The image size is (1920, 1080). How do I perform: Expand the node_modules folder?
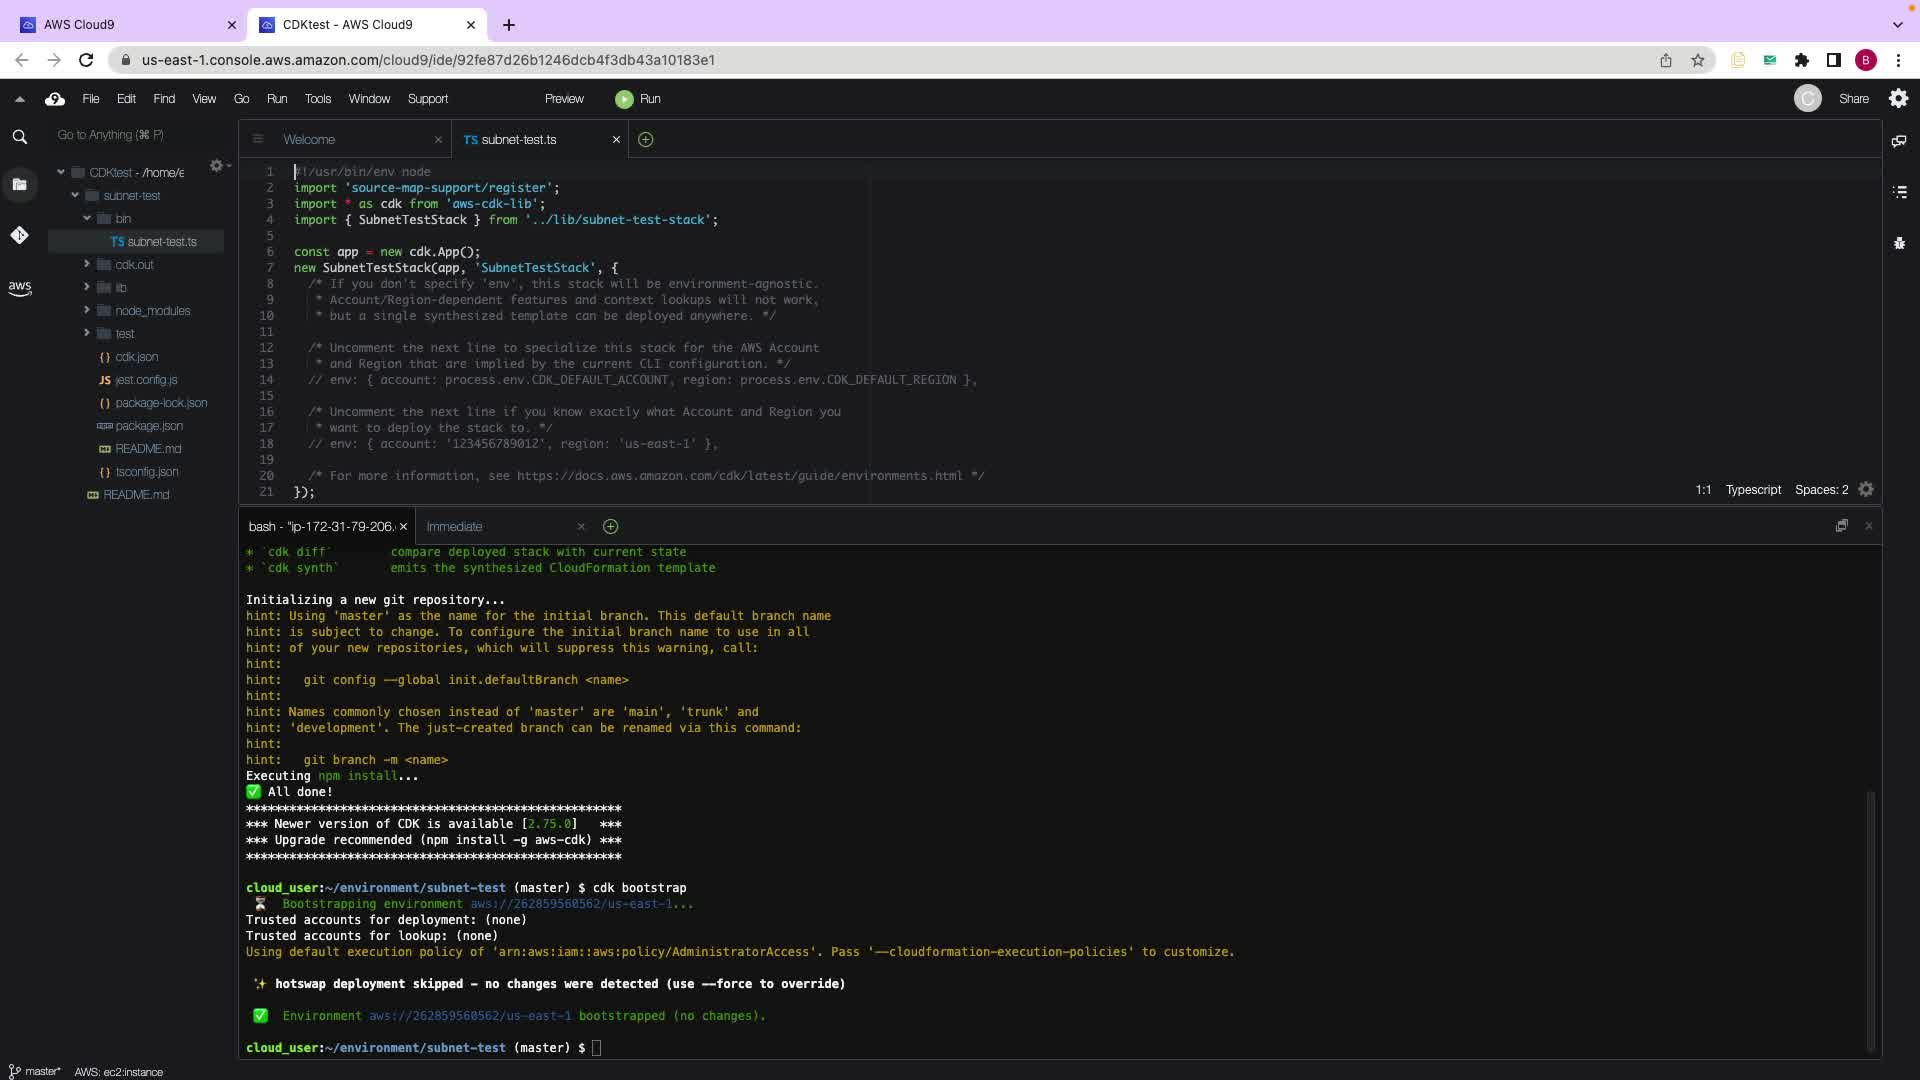pyautogui.click(x=87, y=310)
